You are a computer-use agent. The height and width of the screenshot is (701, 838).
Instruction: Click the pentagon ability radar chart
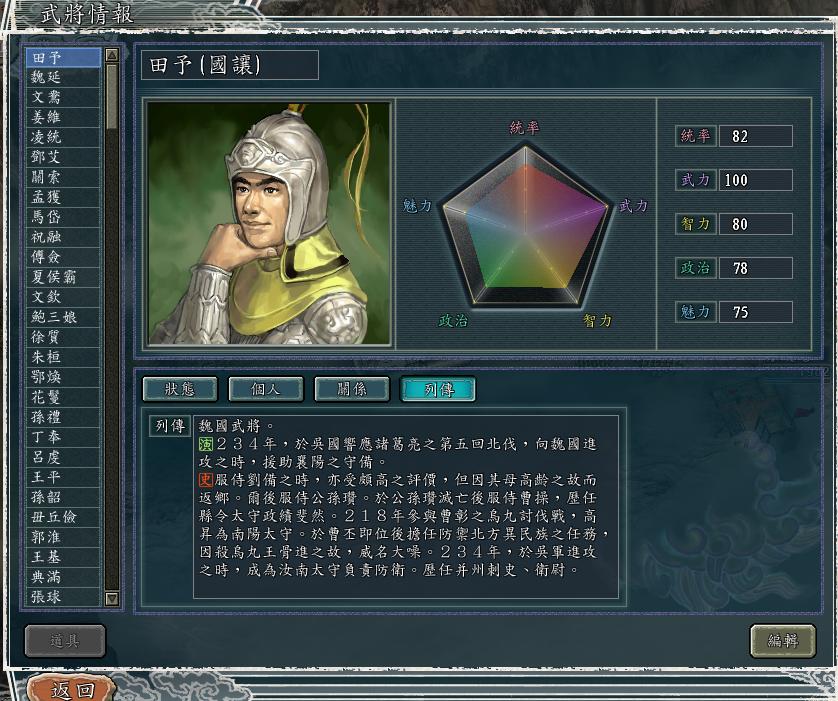click(x=526, y=225)
